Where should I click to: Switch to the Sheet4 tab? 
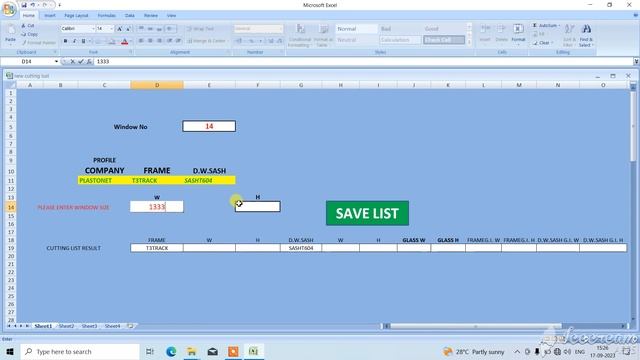113,326
